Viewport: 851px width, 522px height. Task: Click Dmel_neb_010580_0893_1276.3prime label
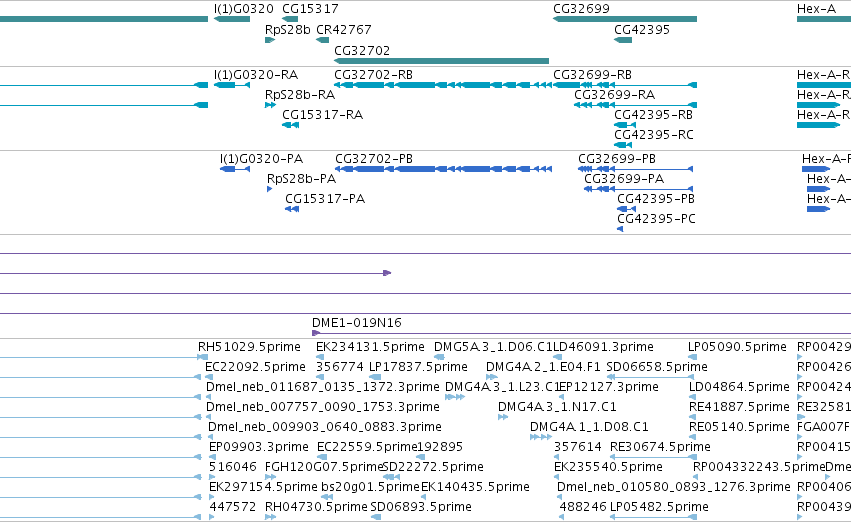(x=674, y=487)
